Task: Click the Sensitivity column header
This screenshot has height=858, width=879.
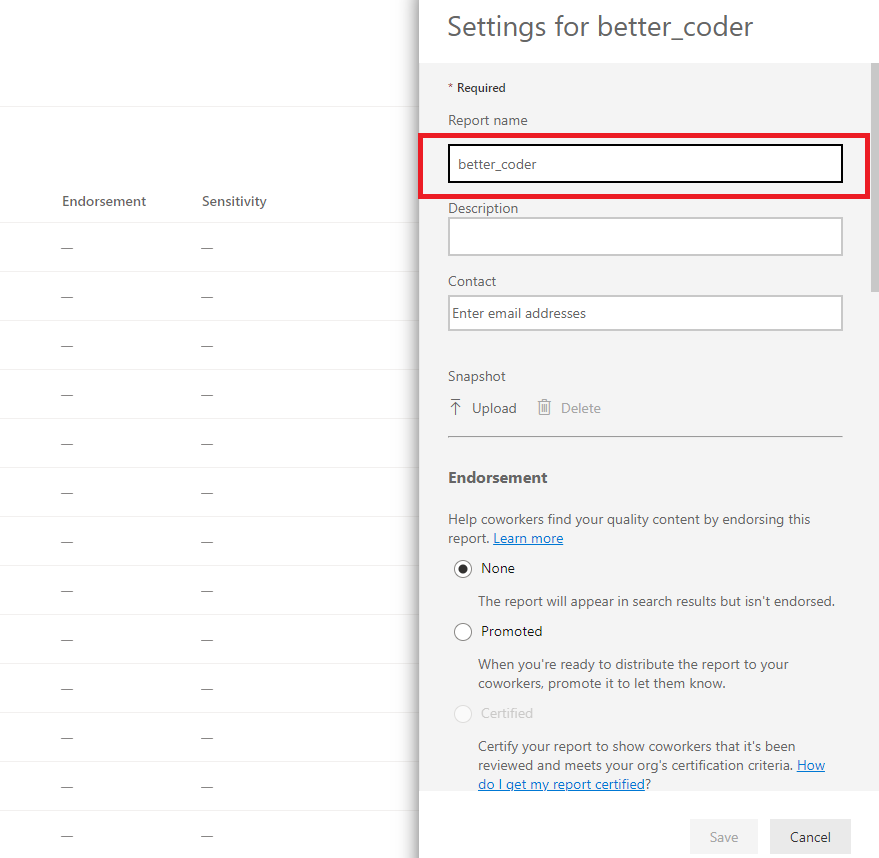Action: pyautogui.click(x=234, y=201)
